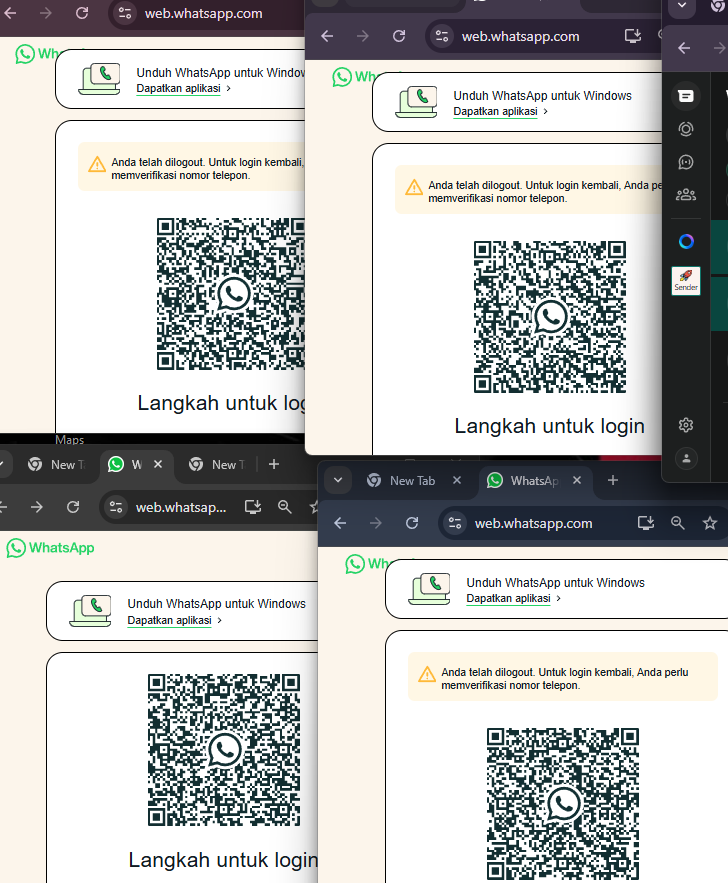Viewport: 728px width, 883px height.
Task: View site information in lower-right window
Action: coord(455,523)
